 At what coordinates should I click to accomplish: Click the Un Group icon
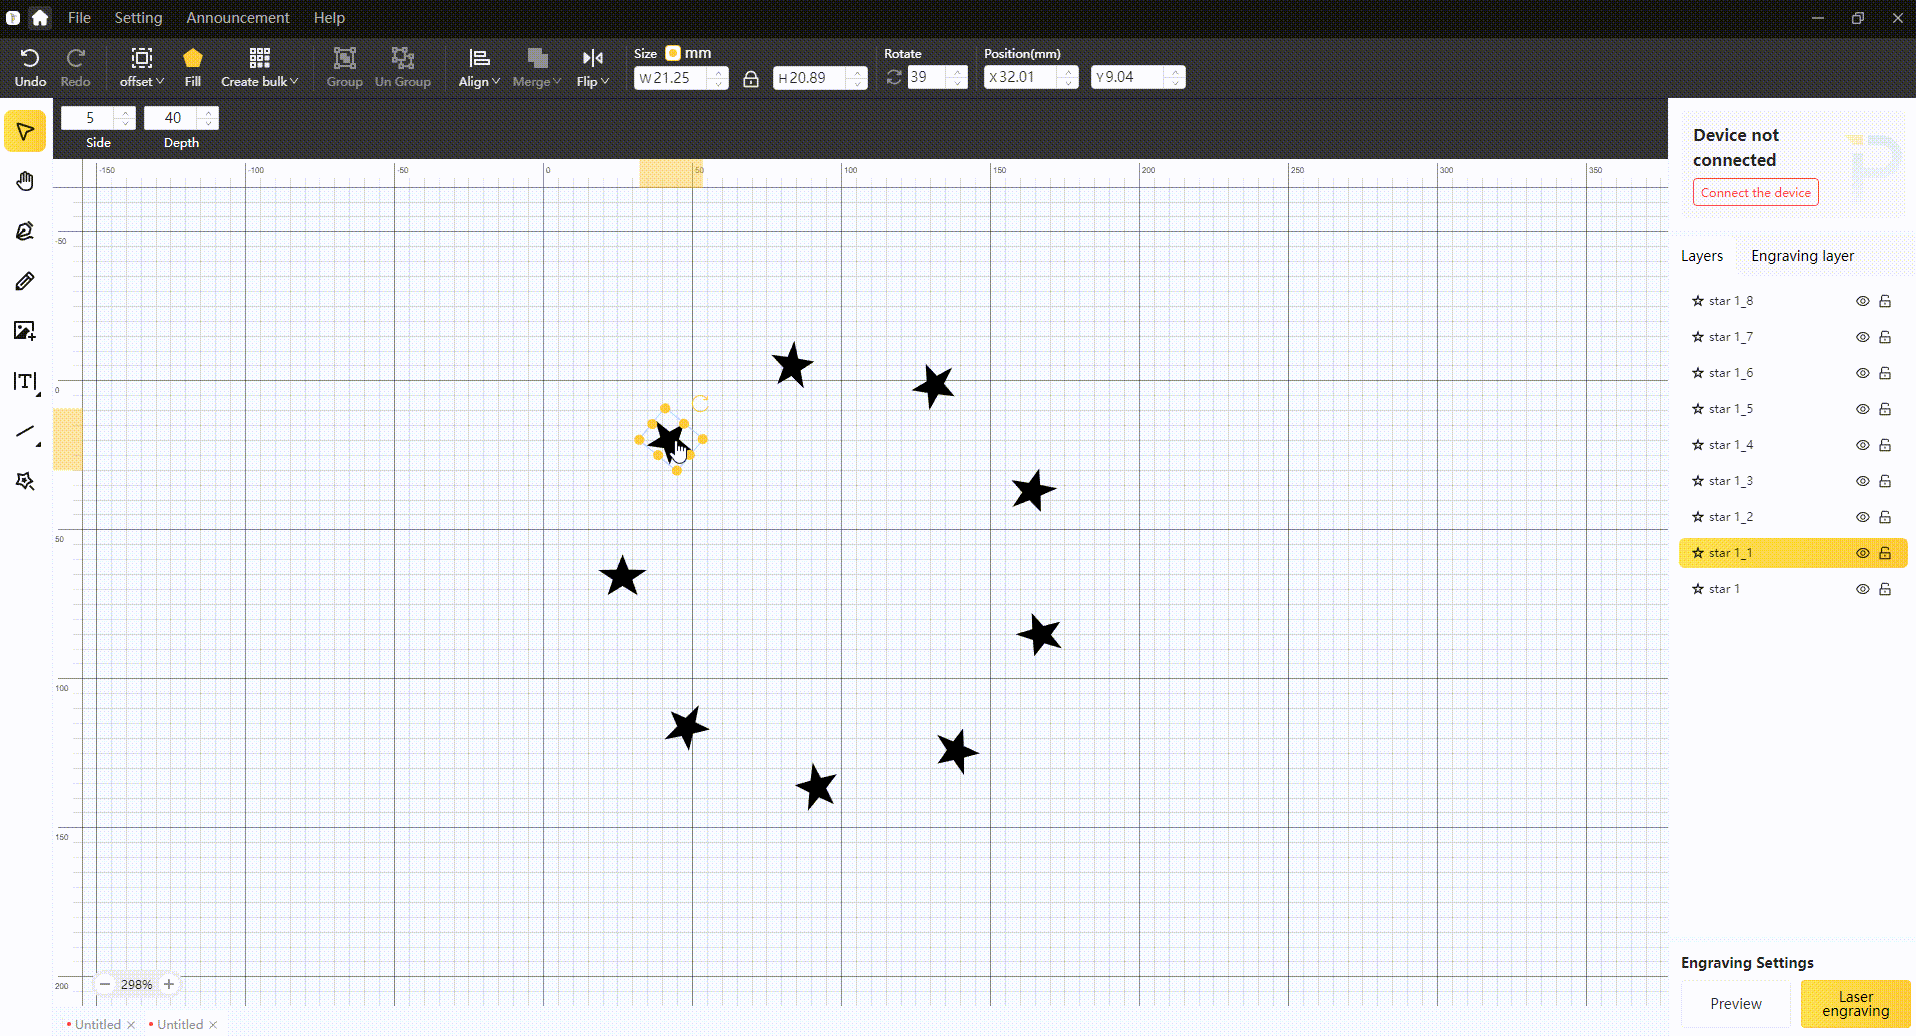pos(403,58)
